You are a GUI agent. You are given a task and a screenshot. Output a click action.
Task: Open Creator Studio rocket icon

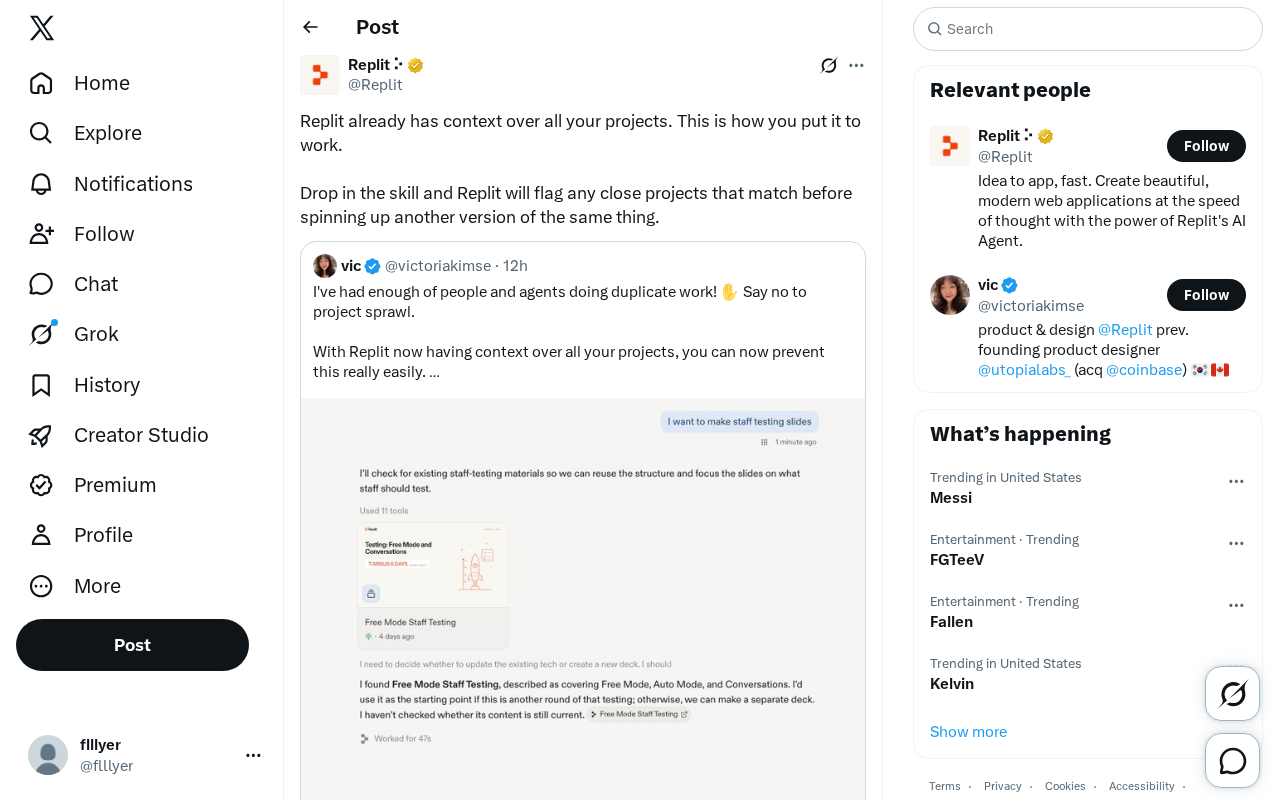[41, 435]
